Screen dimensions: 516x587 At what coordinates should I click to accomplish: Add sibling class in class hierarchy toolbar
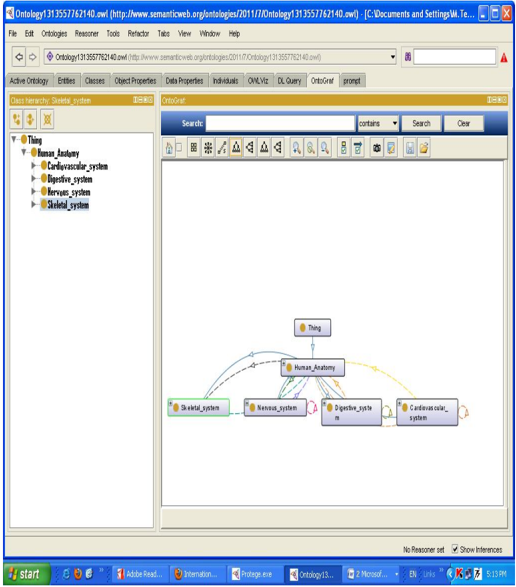30,119
